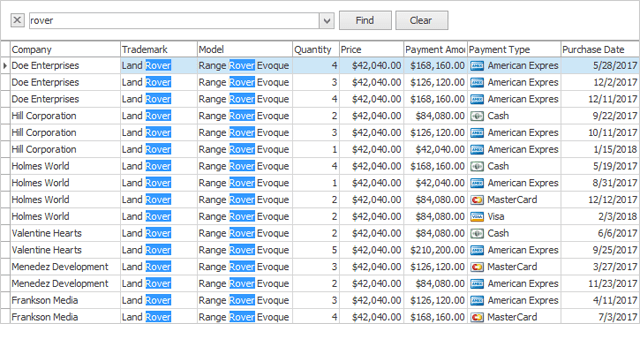Sort by the Payment Type column header
This screenshot has height=360, width=640.
(x=514, y=49)
